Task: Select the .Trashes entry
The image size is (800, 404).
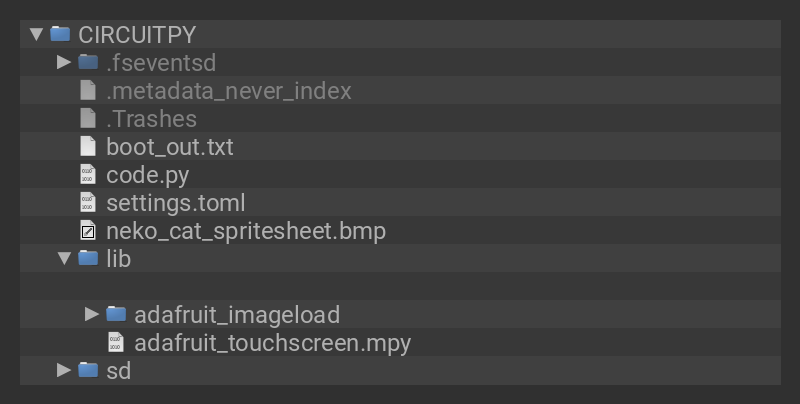Action: pyautogui.click(x=151, y=118)
